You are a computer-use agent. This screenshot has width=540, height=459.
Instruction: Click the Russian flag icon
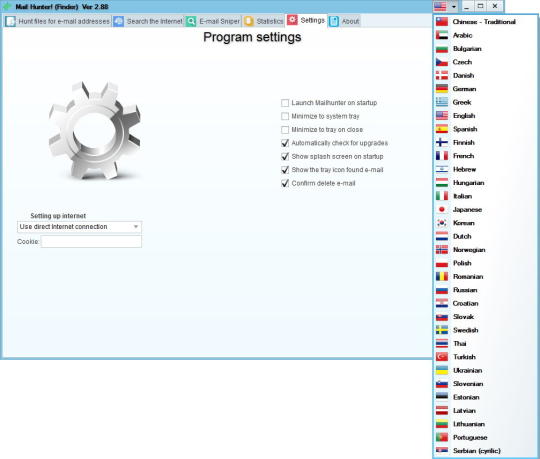point(442,290)
